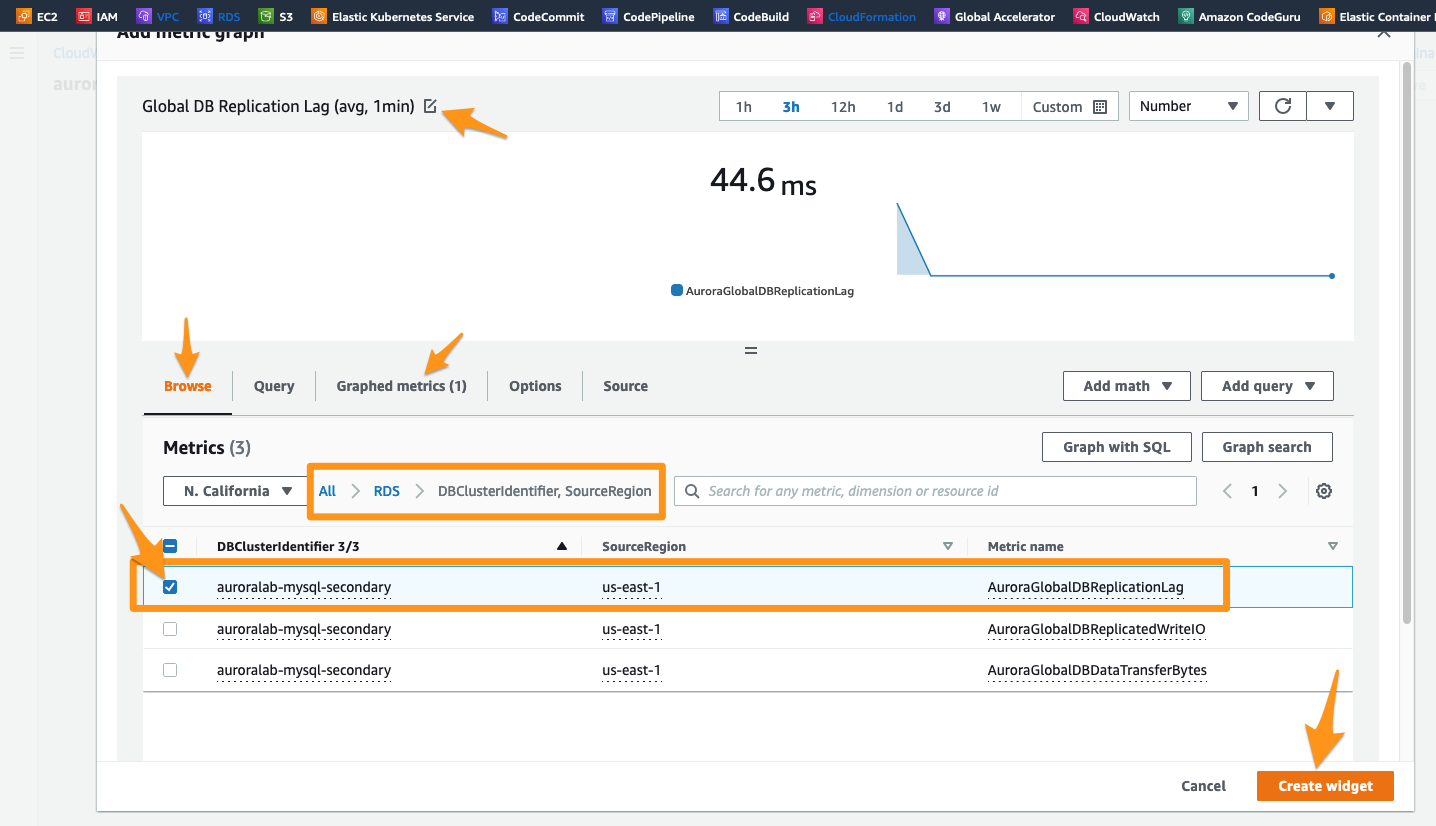The height and width of the screenshot is (826, 1436).
Task: Open the Number widget type dropdown
Action: (1189, 106)
